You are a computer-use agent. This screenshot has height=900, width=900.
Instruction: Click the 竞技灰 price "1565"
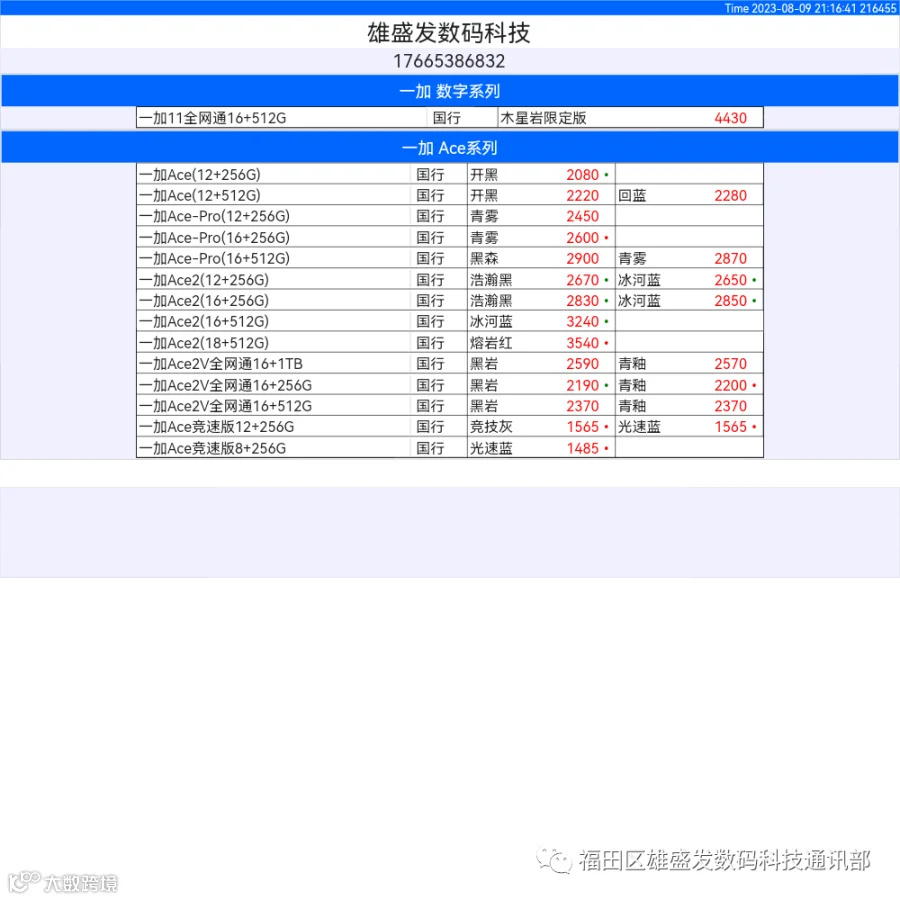coord(582,427)
